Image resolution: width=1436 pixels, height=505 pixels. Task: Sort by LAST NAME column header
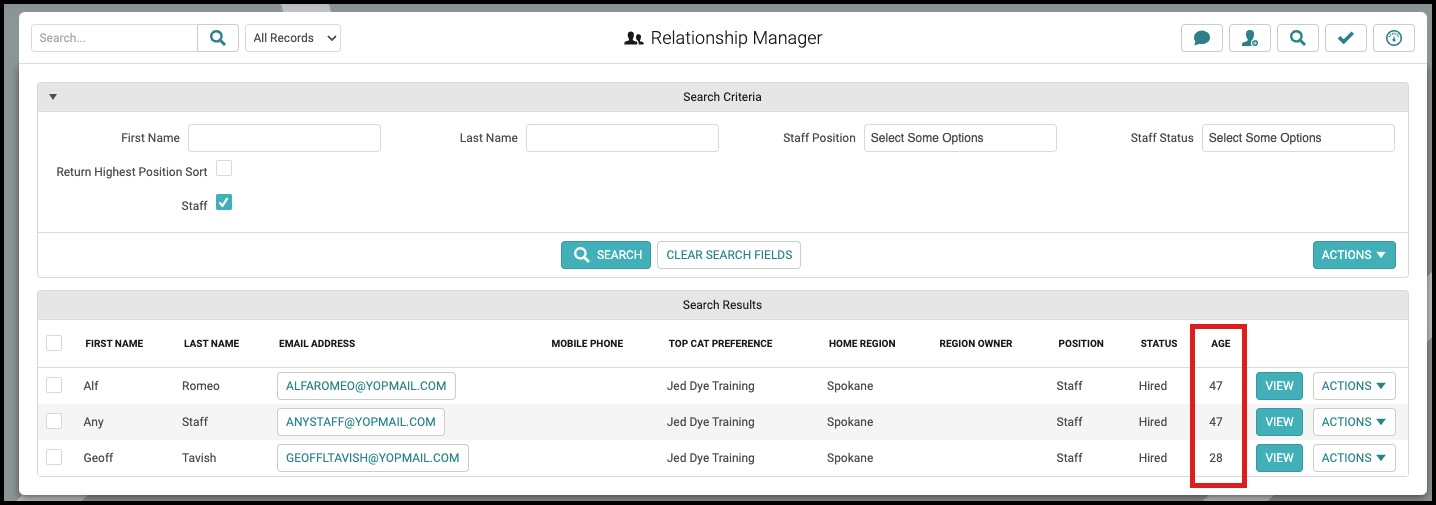coord(211,344)
